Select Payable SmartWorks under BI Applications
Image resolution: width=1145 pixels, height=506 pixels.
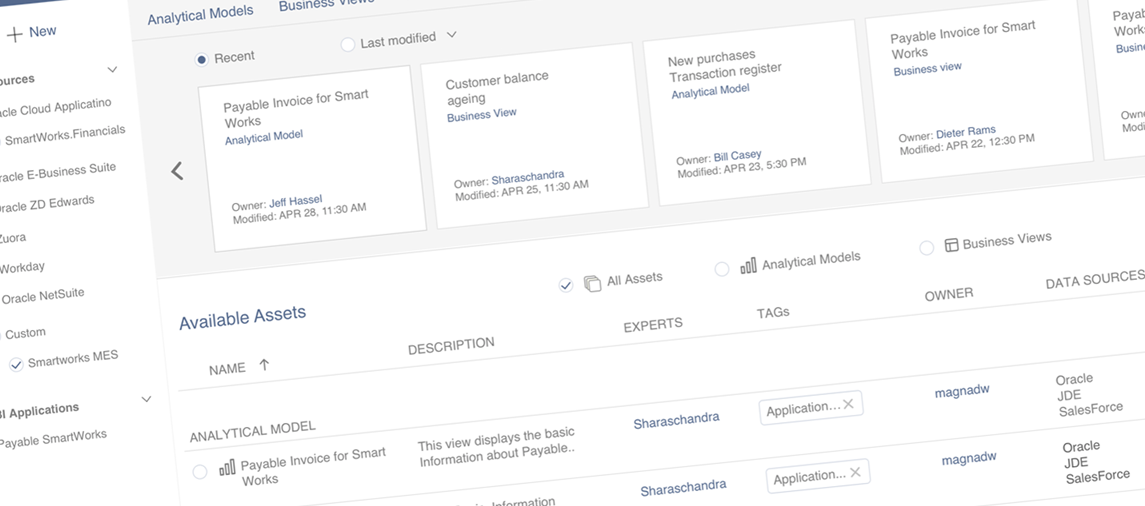(x=53, y=440)
